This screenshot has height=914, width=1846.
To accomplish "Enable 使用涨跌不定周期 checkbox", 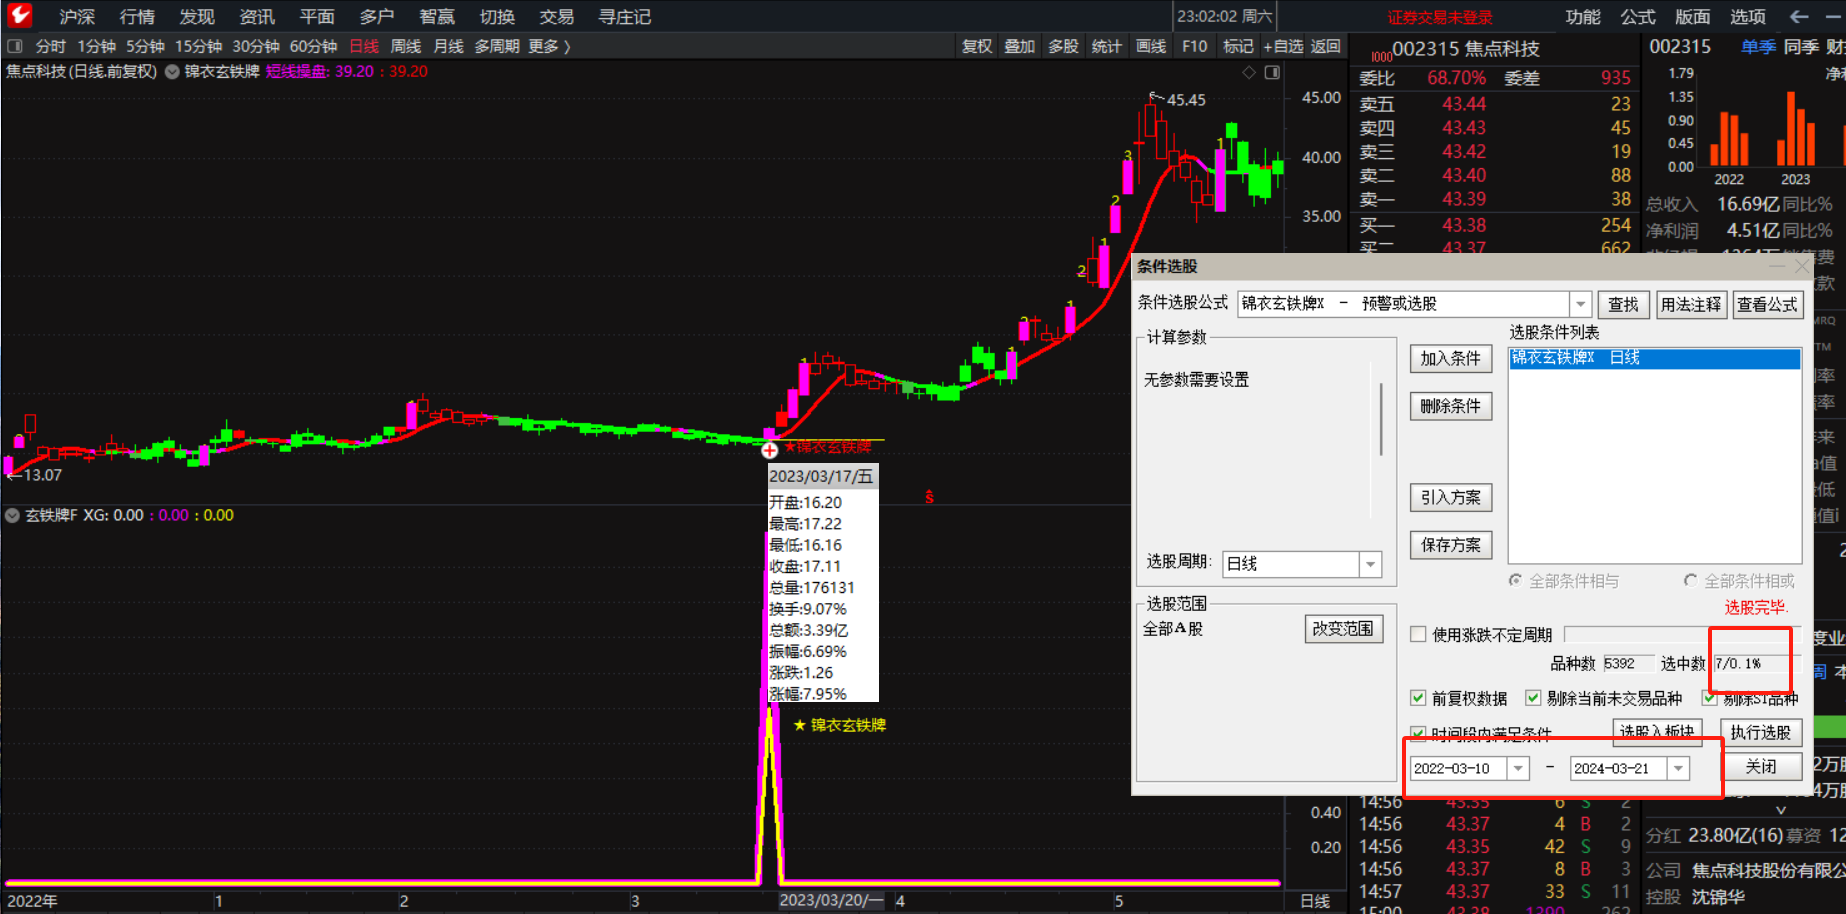I will pos(1418,634).
